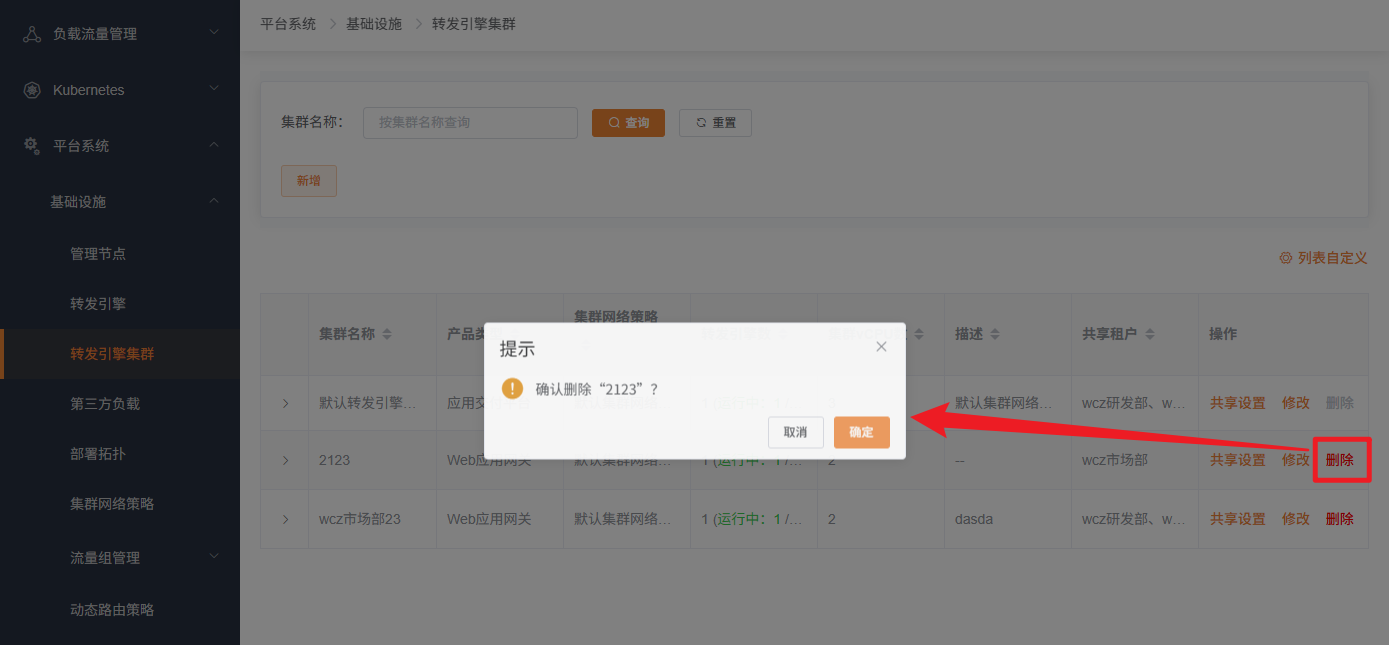Click 修改 for 默认转发引擎 row
1389x645 pixels.
[x=1296, y=403]
